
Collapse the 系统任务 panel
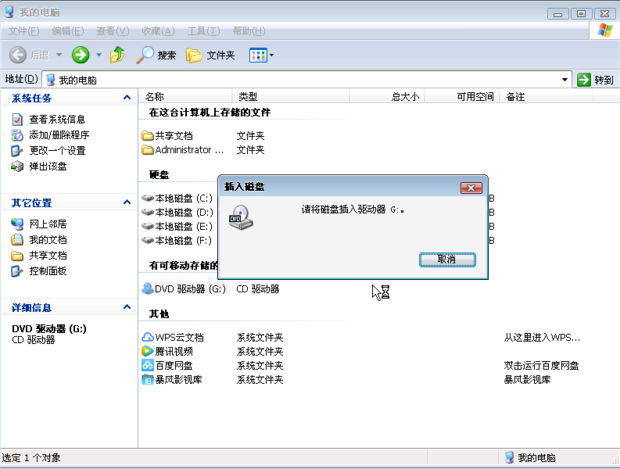click(127, 98)
